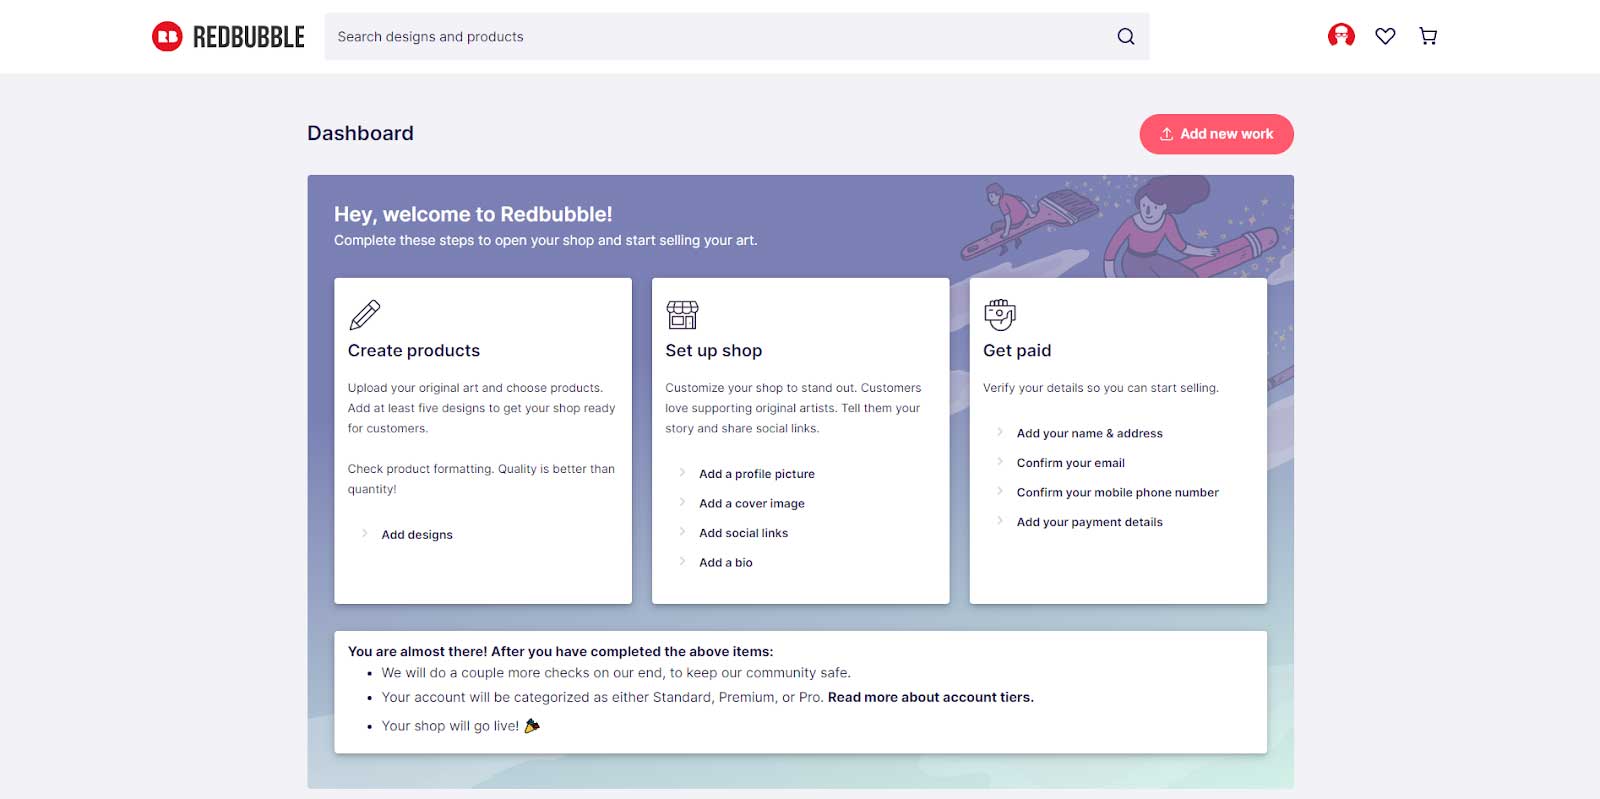Expand the Add your name & address chevron

tap(1000, 432)
